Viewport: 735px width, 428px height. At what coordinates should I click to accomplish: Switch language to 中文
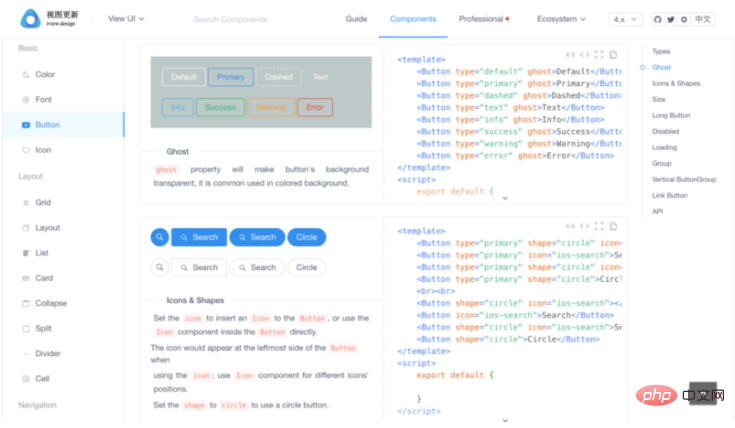(703, 19)
